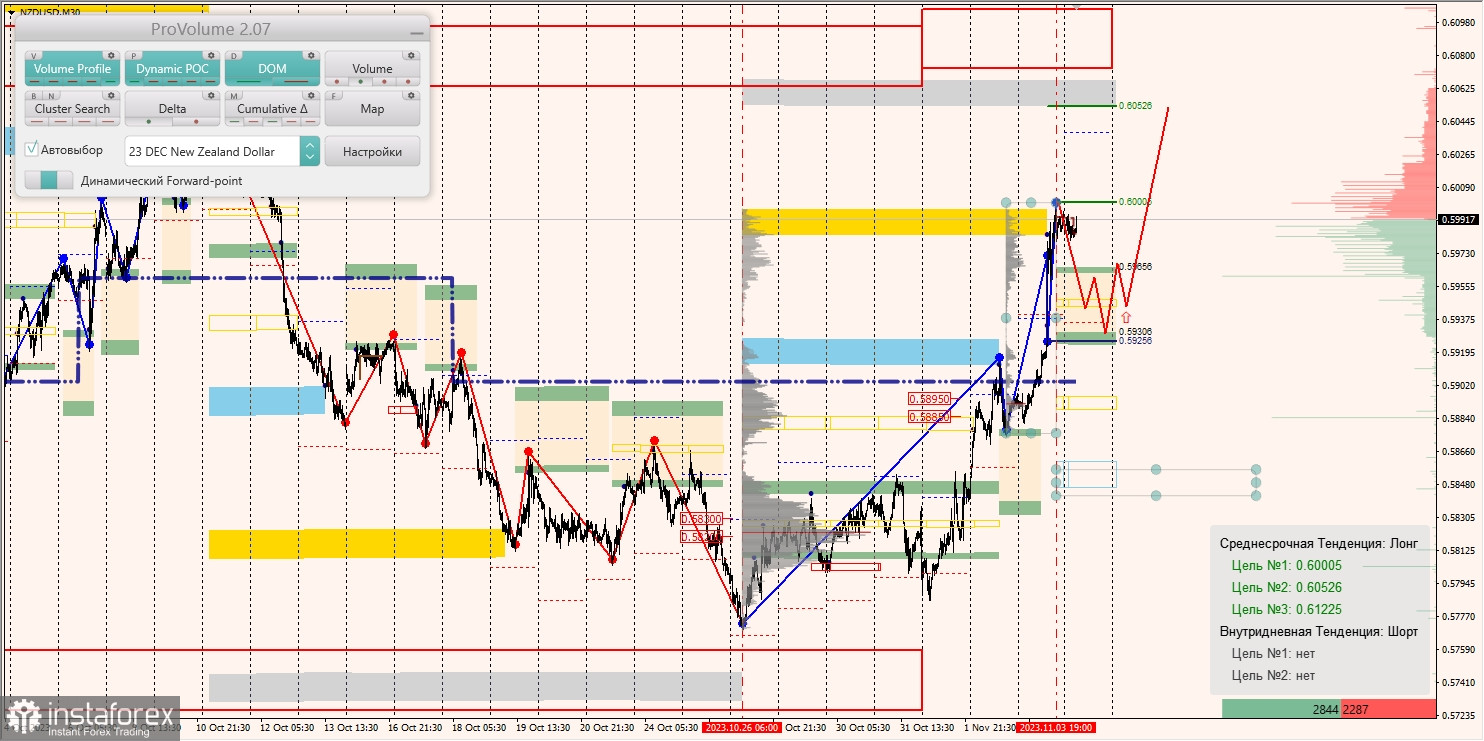
Task: Uncheck the Автовыбор checkbox
Action: 32,149
